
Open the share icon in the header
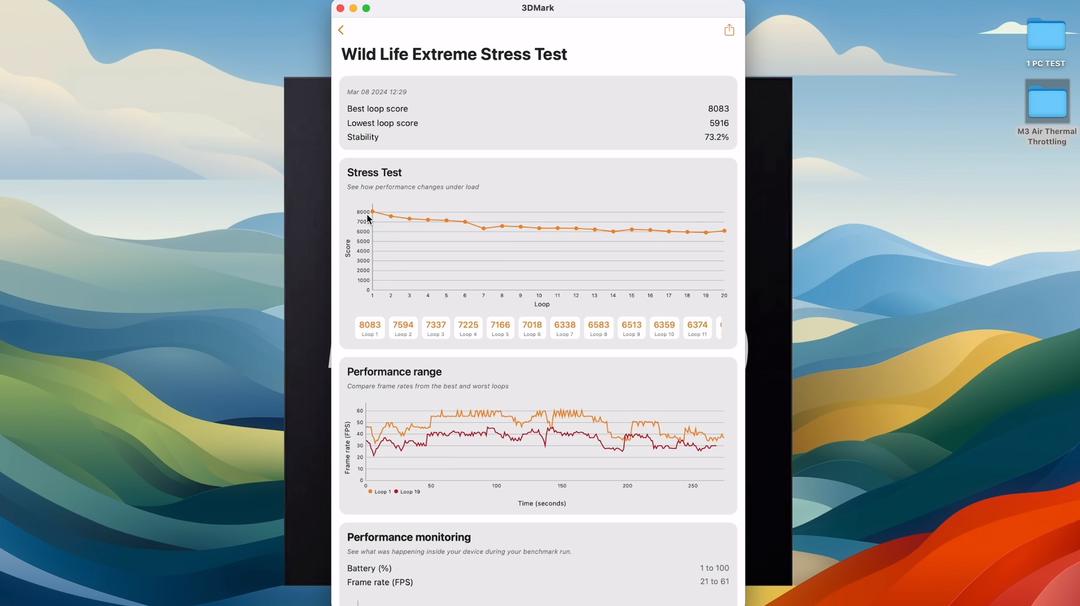[729, 30]
